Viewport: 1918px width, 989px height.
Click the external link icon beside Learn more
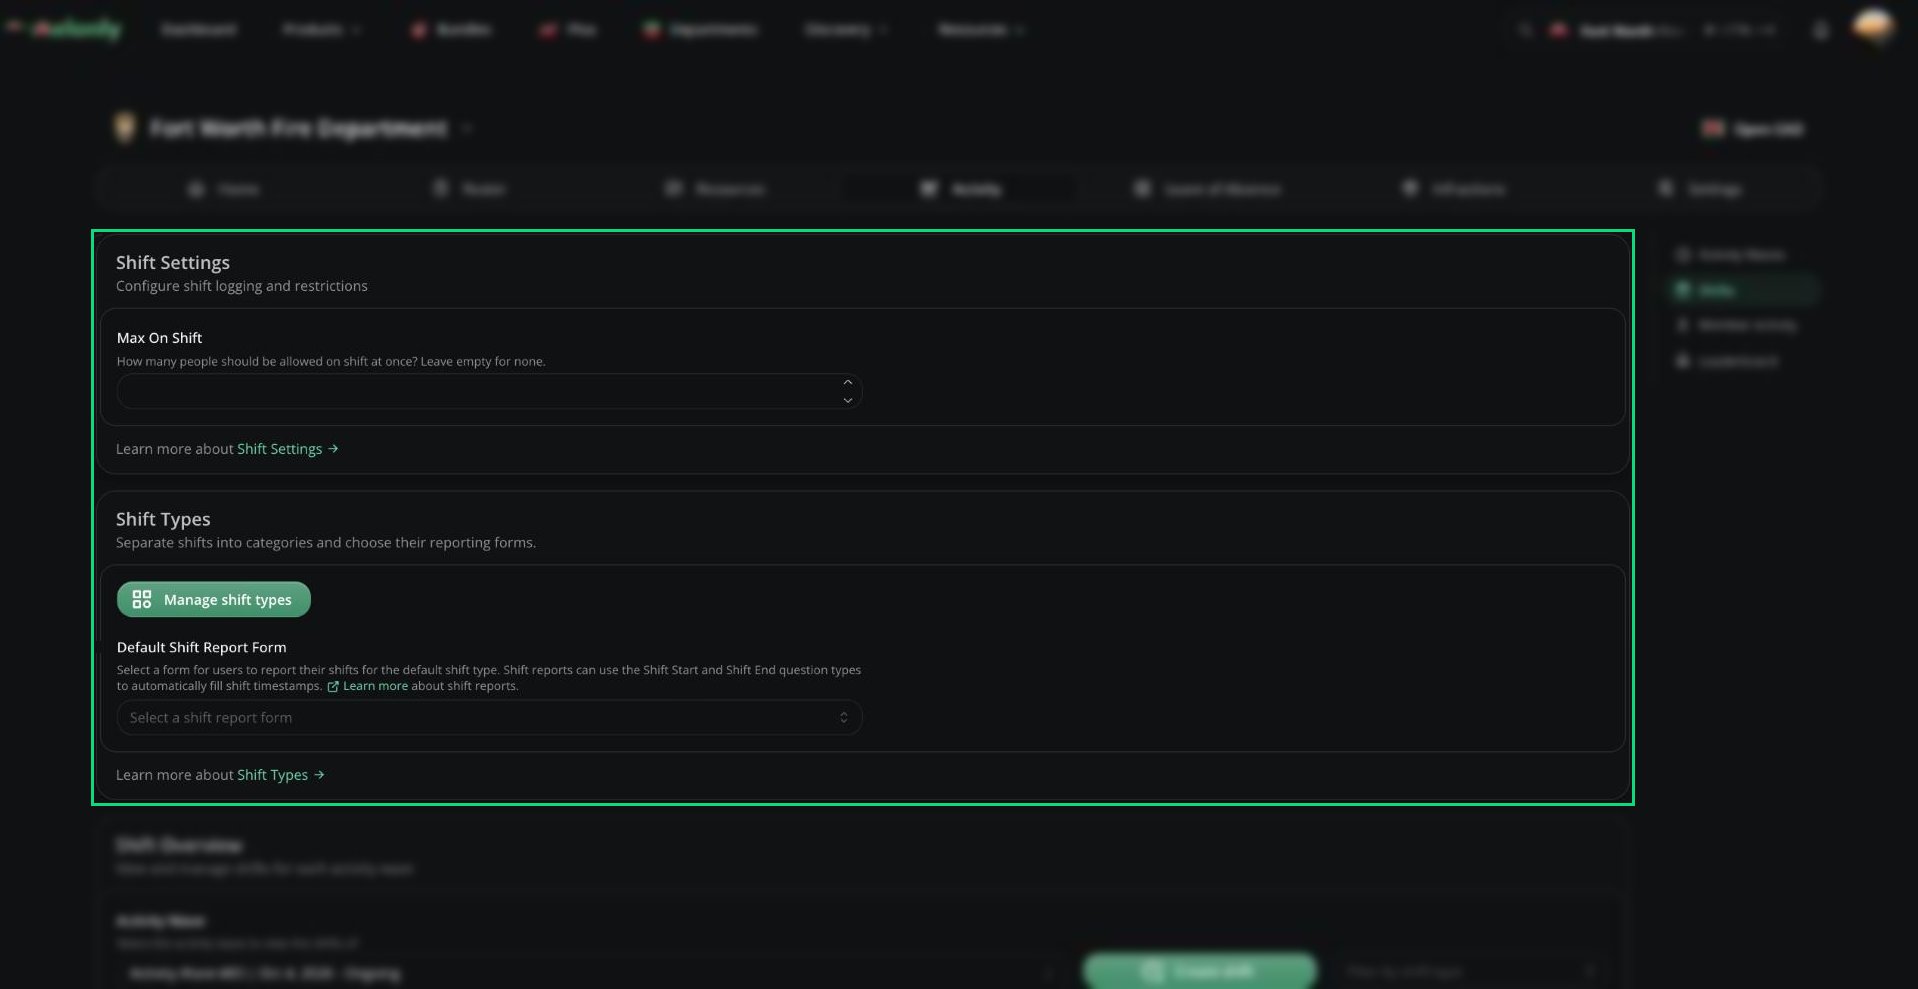tap(333, 686)
